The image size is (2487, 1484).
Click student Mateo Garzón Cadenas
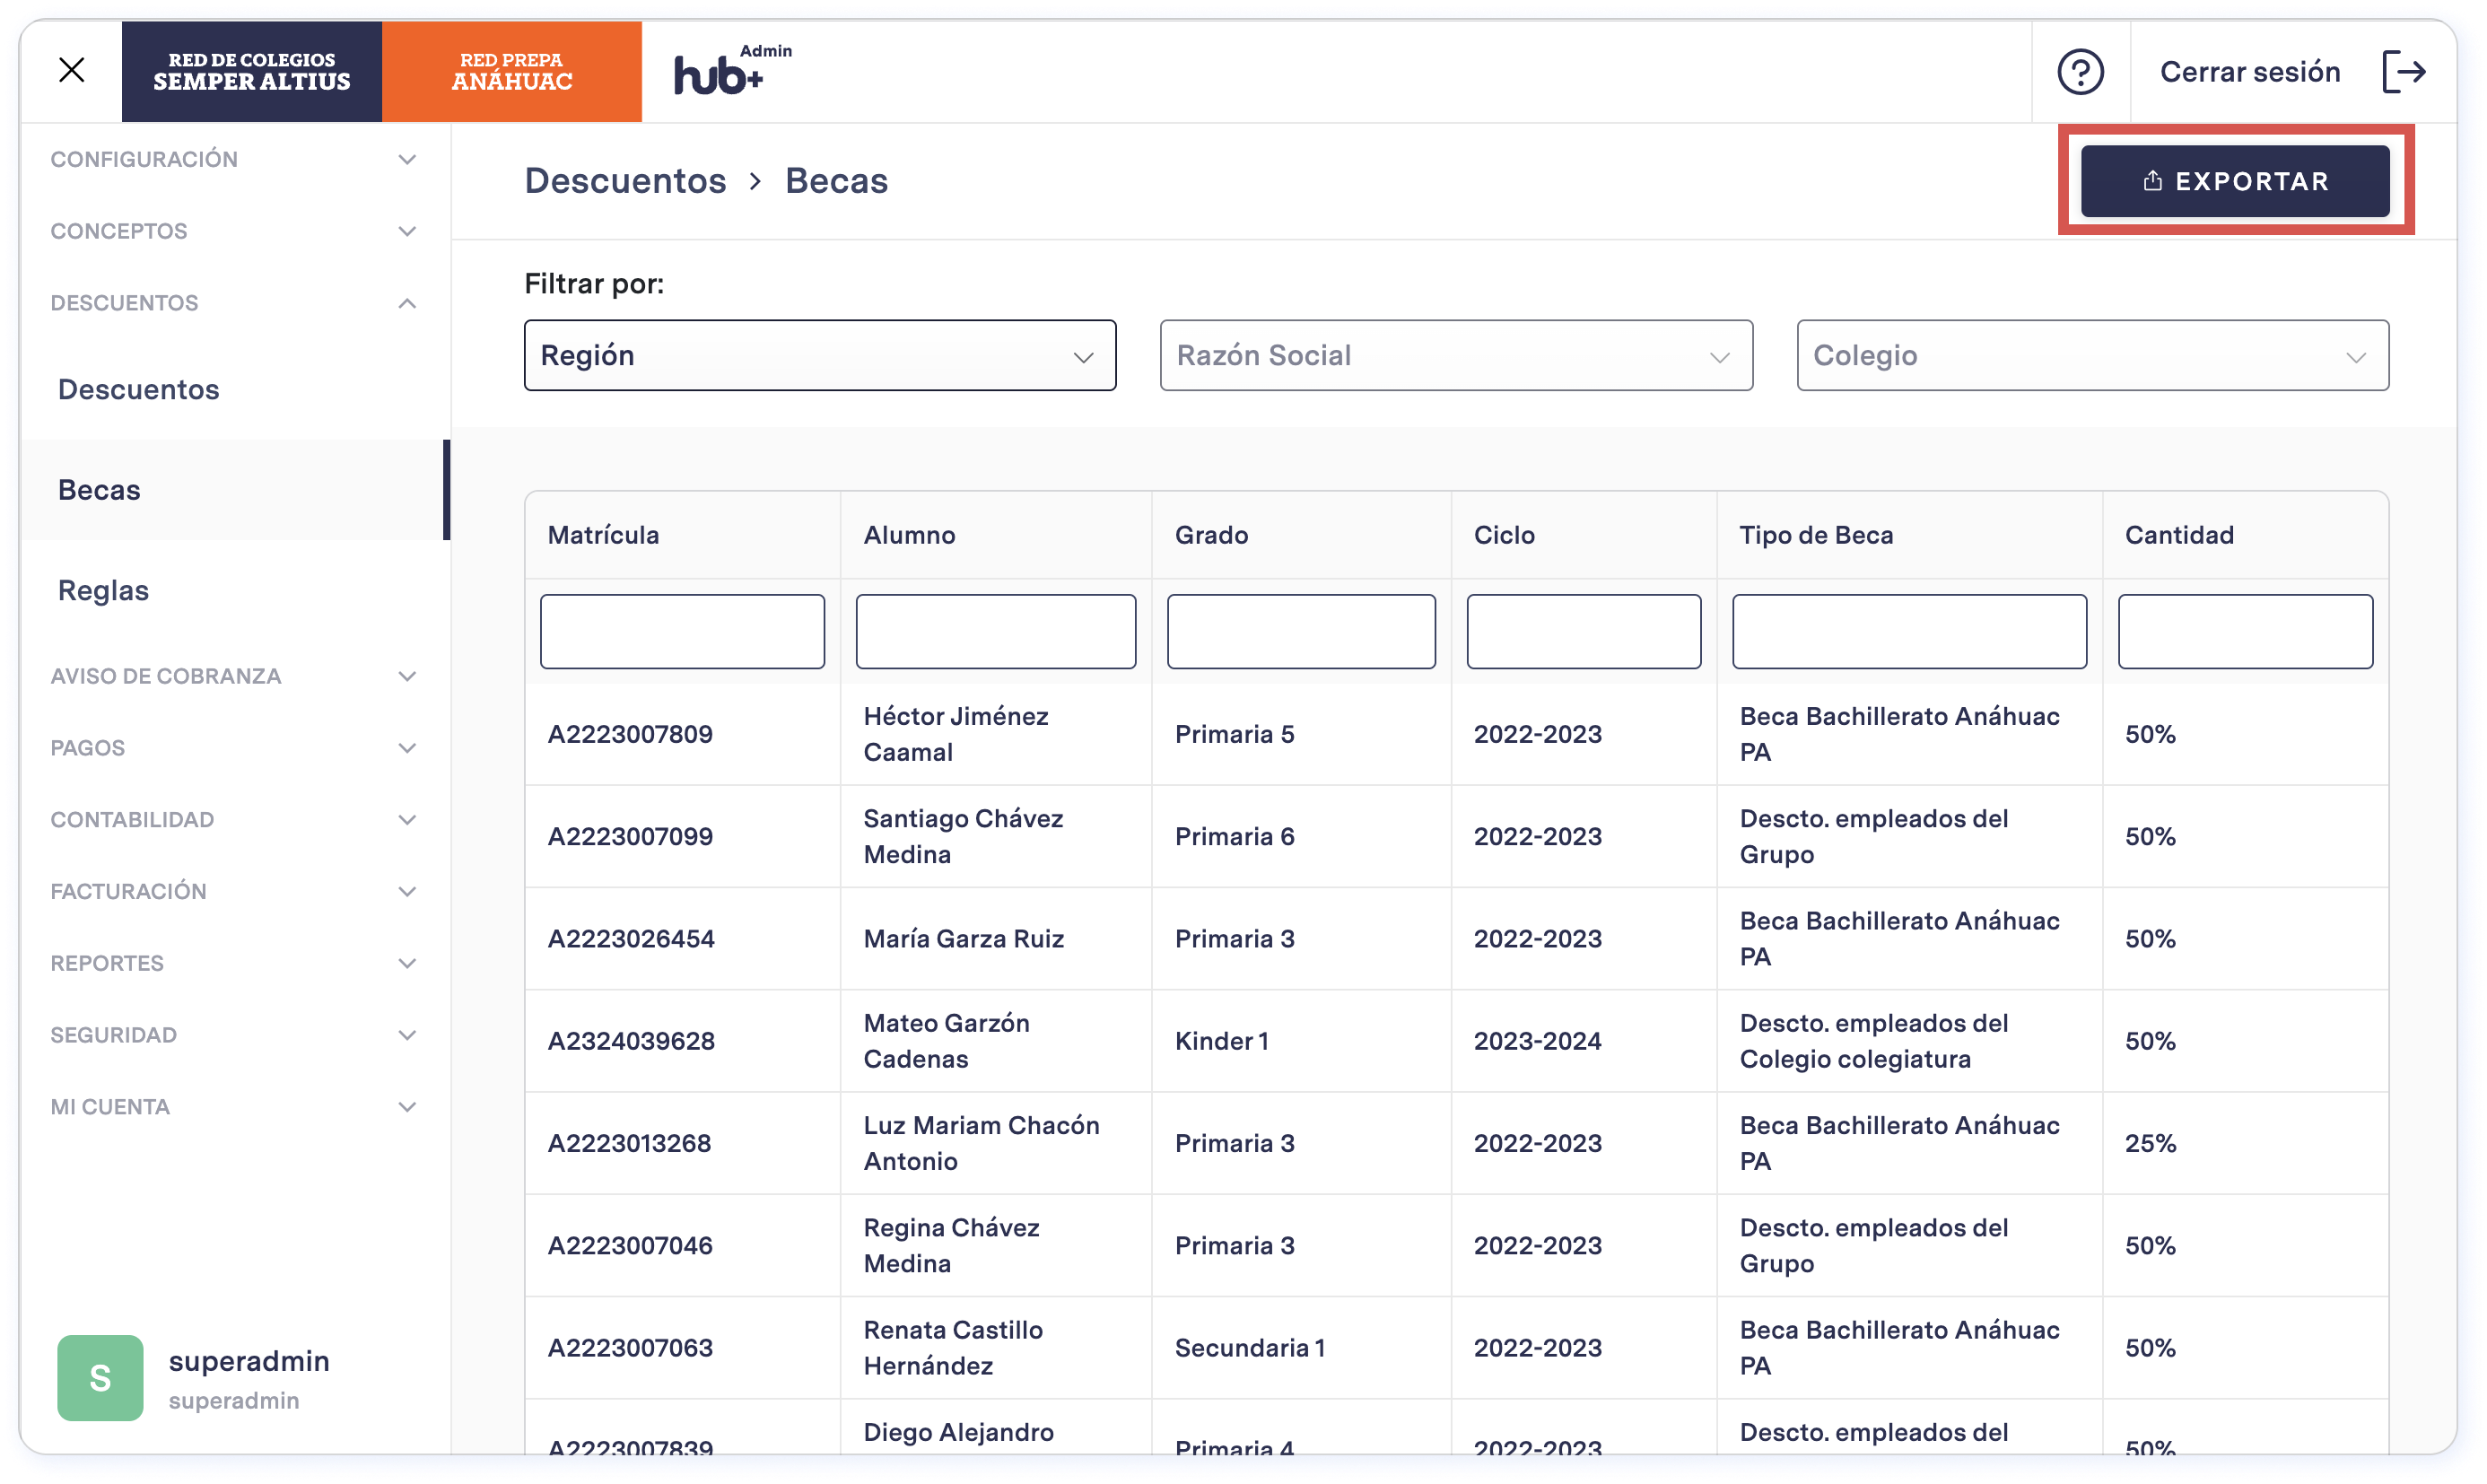(946, 1041)
